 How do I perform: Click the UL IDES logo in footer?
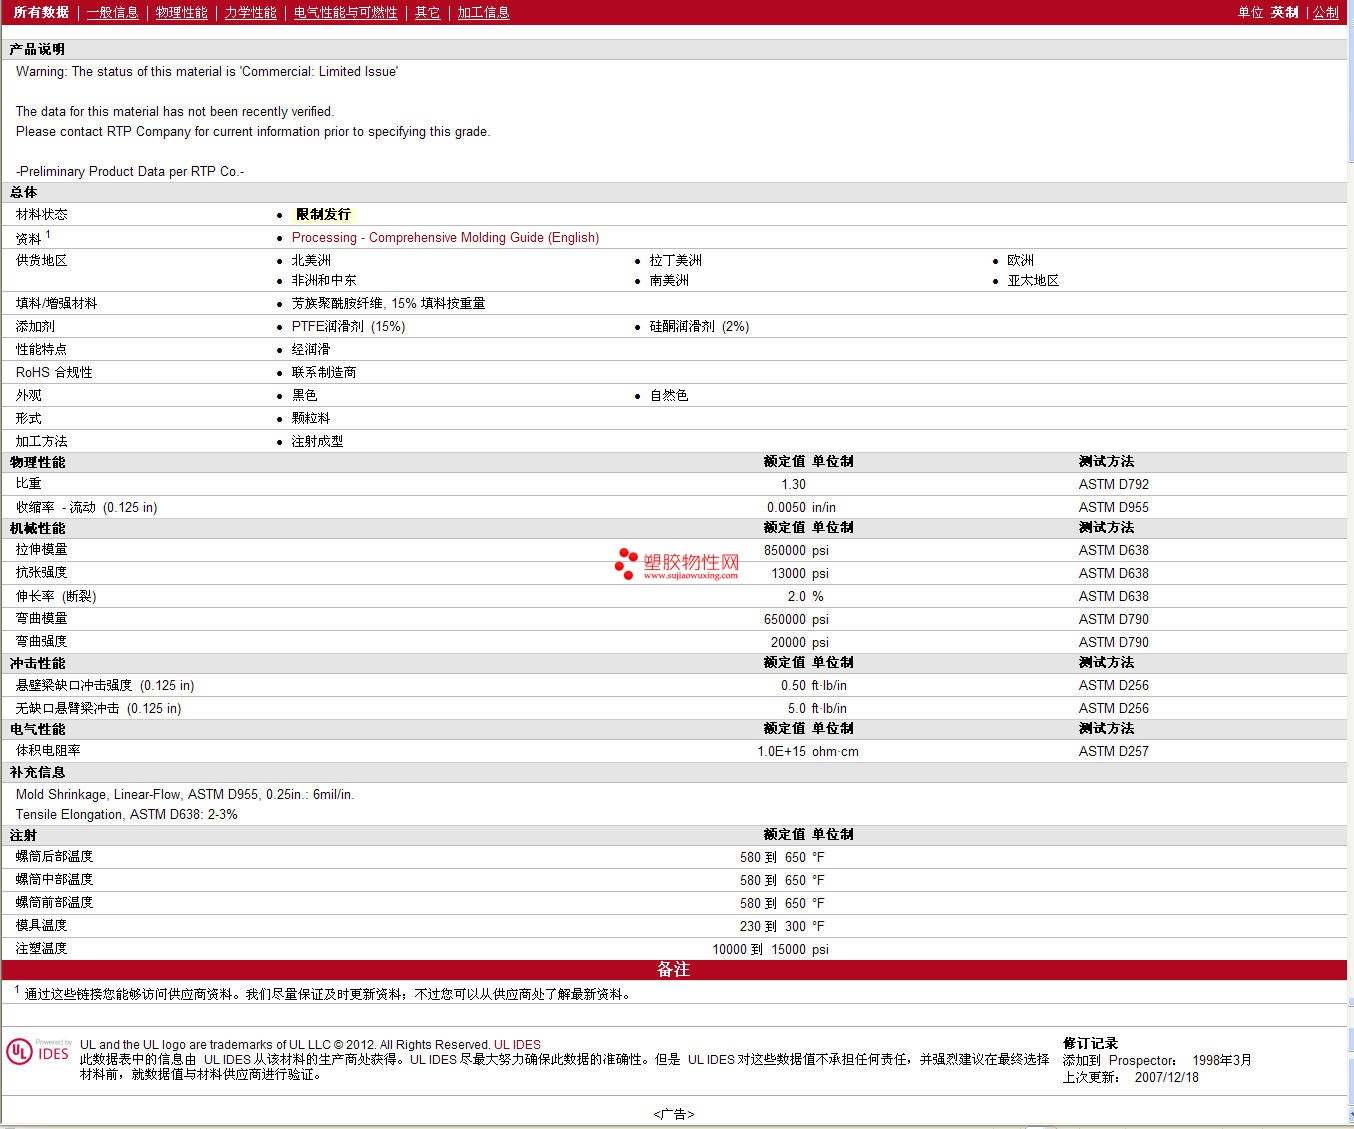38,1052
